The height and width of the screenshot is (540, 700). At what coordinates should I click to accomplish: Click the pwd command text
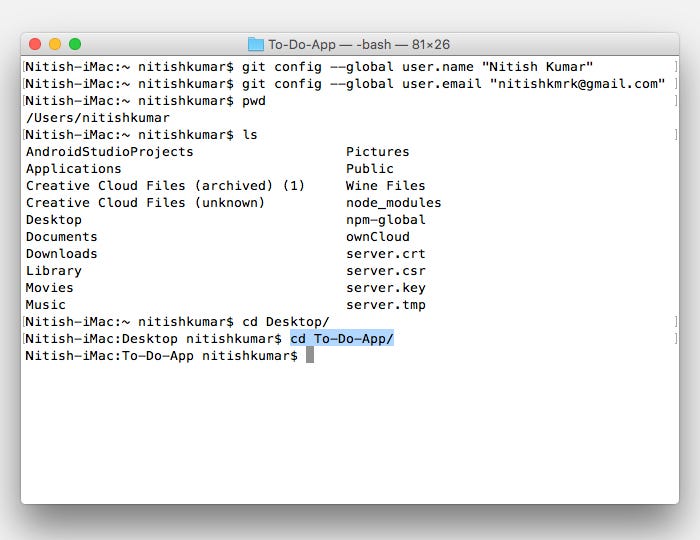point(254,101)
